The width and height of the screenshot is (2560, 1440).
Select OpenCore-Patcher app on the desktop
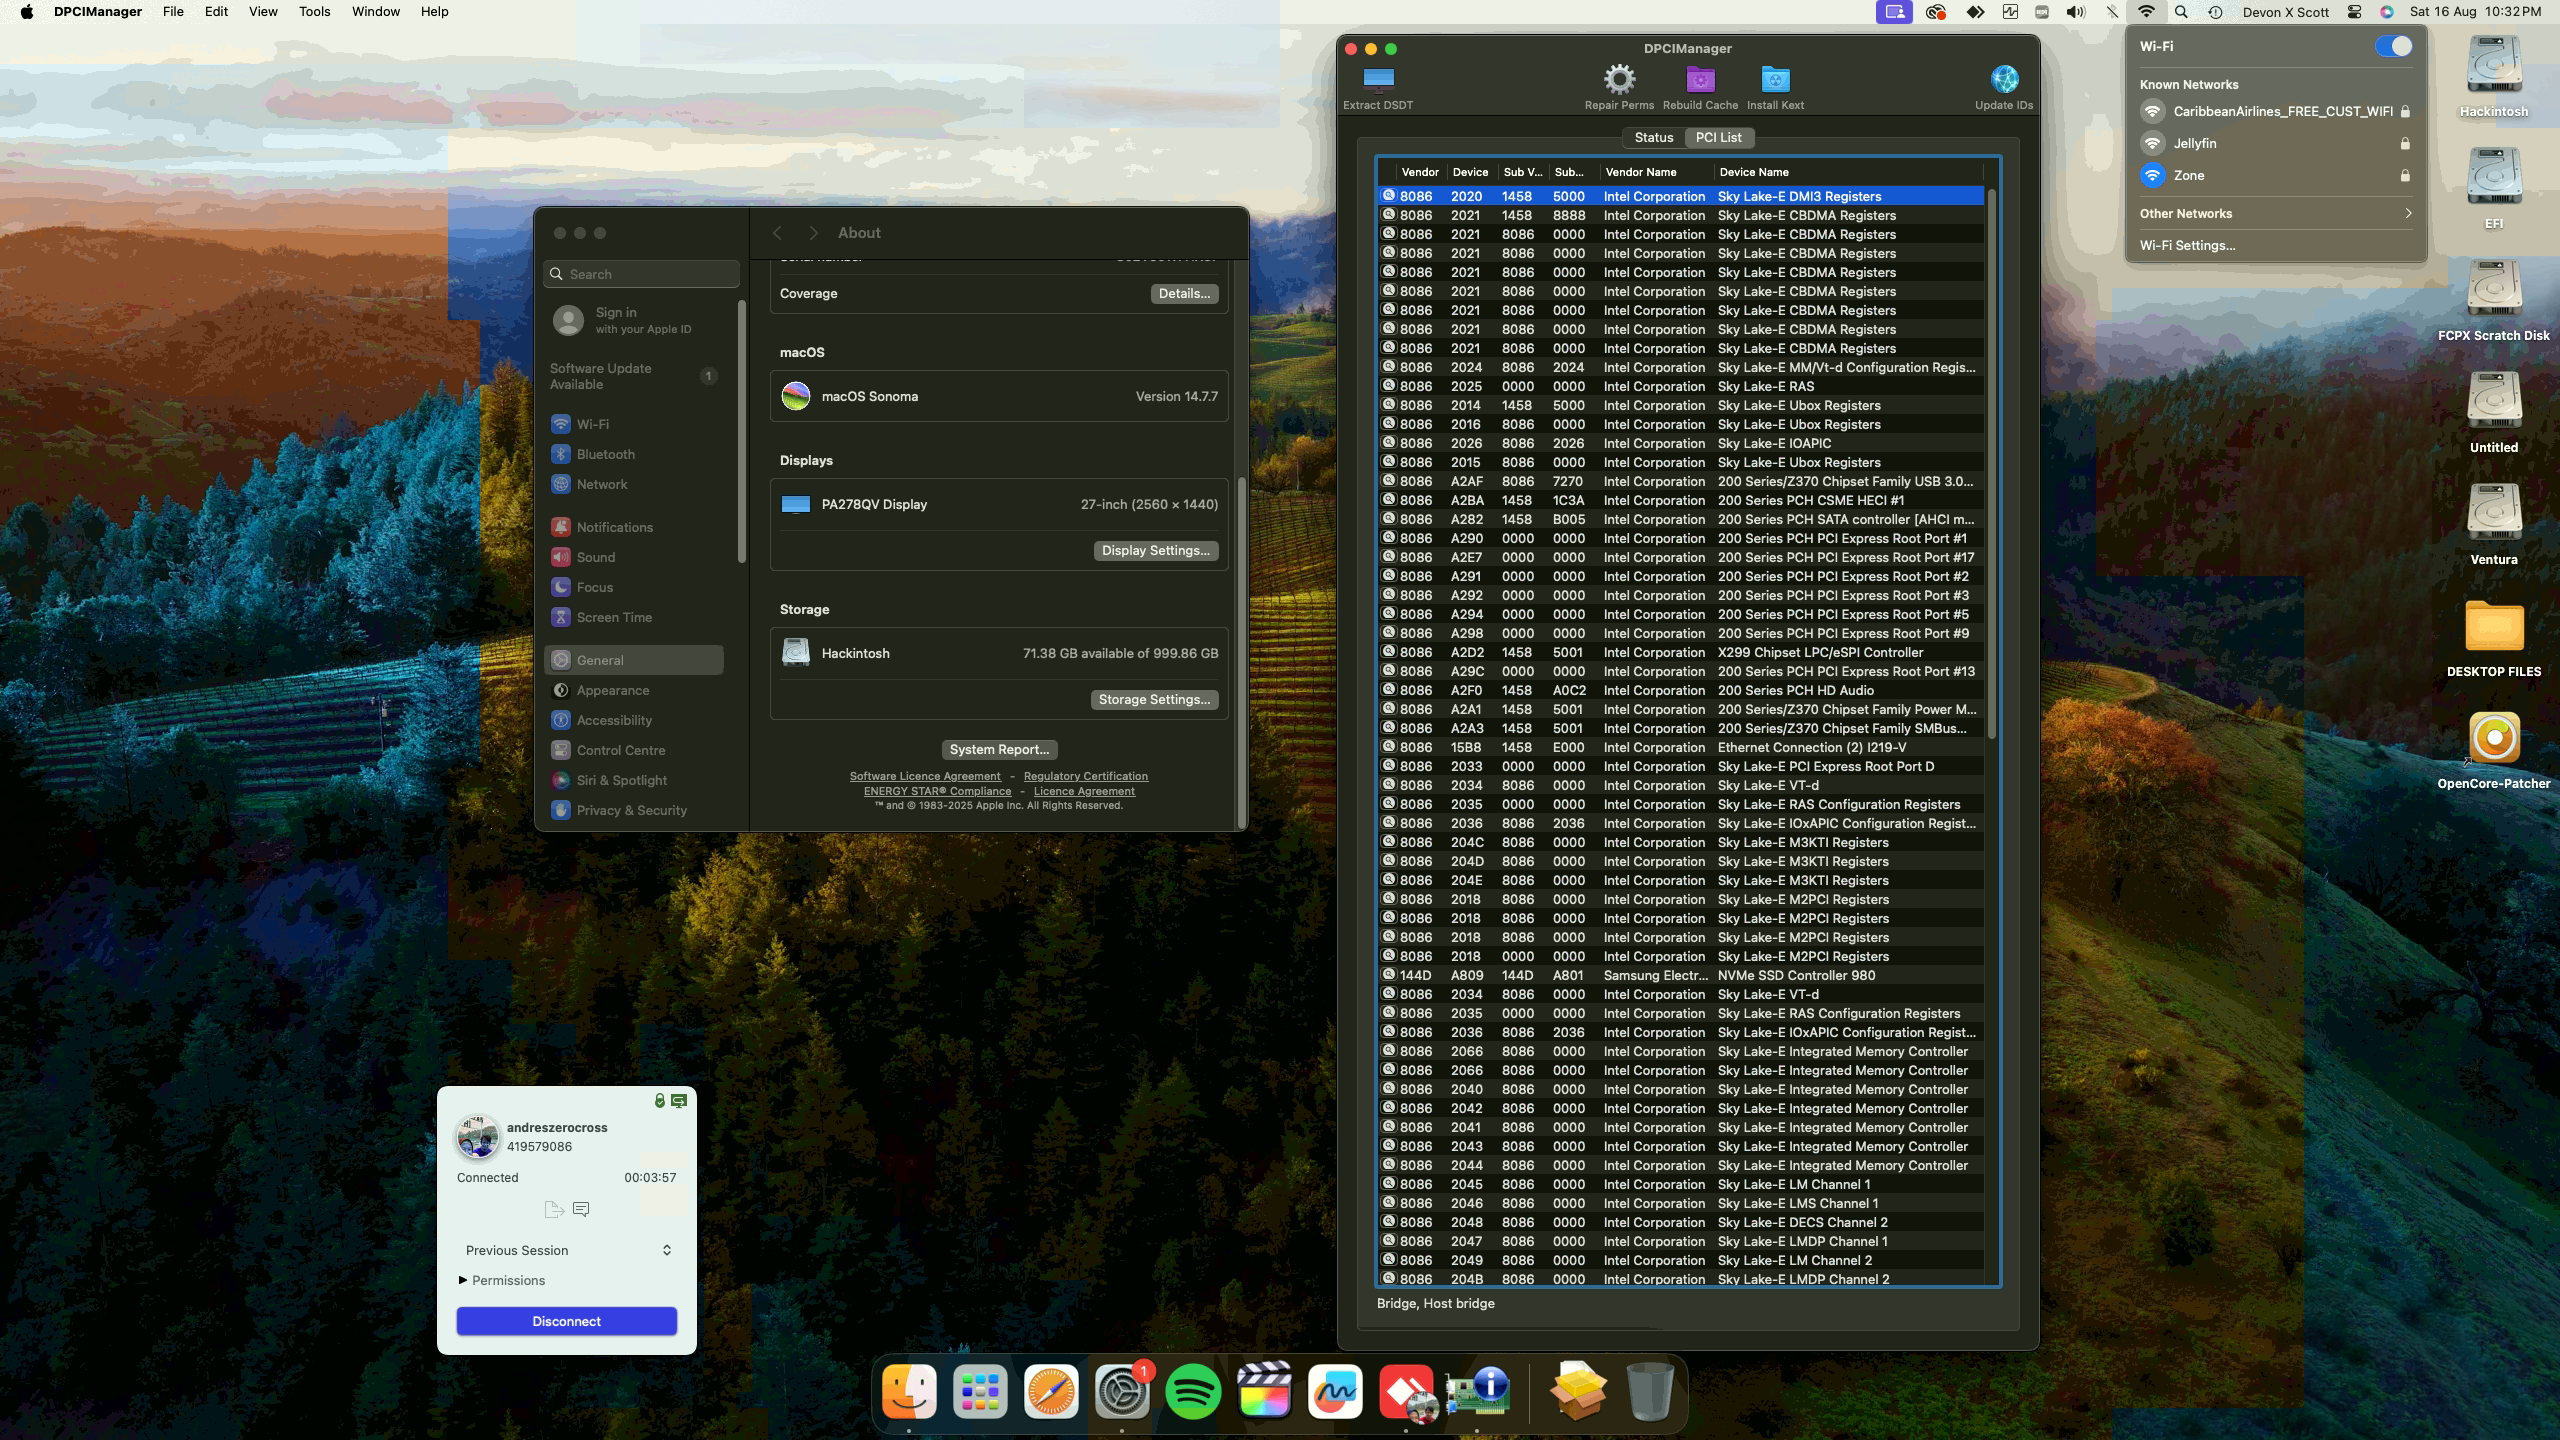point(2494,740)
